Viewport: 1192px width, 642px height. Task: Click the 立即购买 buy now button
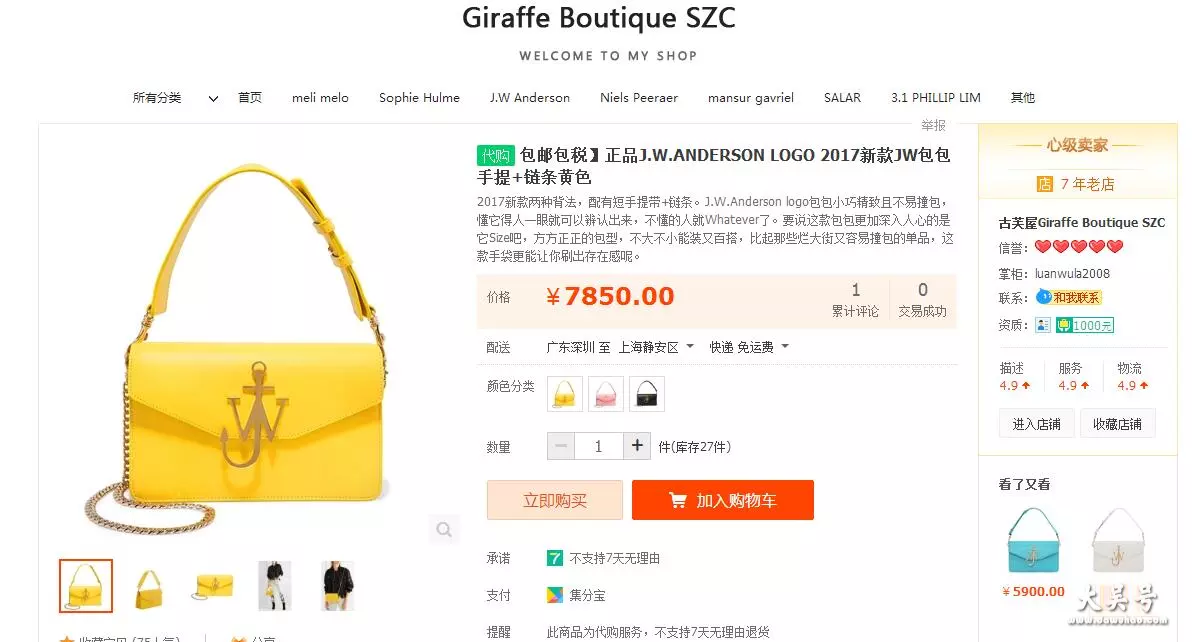click(x=555, y=500)
